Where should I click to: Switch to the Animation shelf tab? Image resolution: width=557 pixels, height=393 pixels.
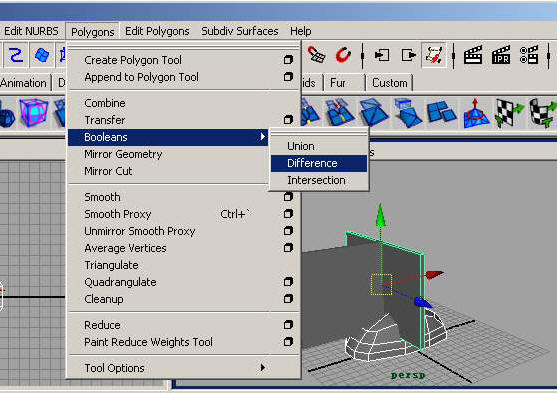point(23,83)
